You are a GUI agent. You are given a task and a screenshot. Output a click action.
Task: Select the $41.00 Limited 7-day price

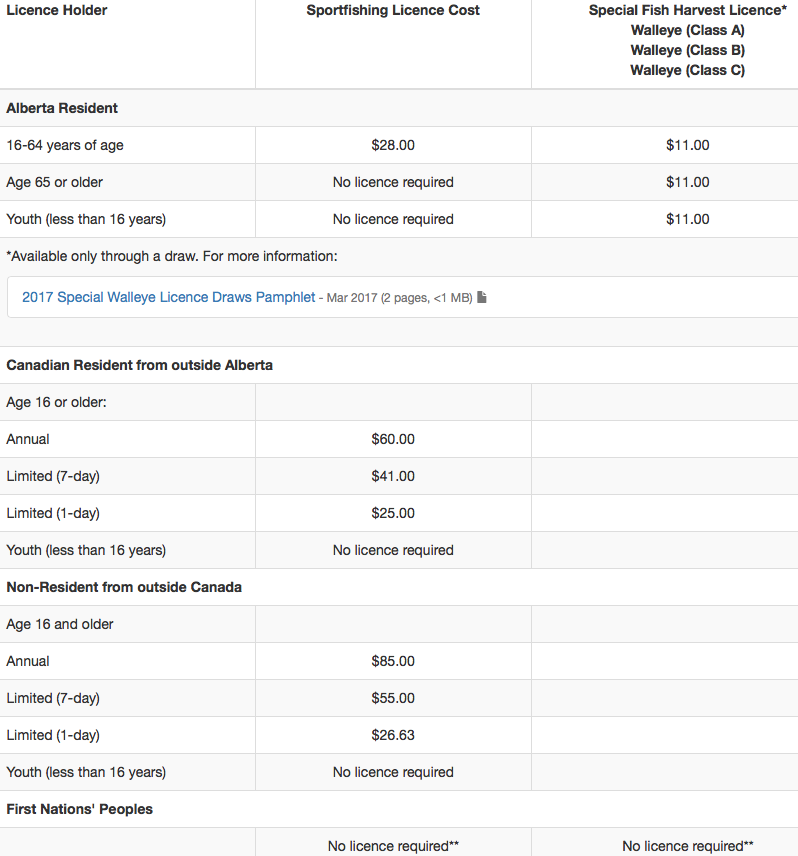pyautogui.click(x=393, y=476)
